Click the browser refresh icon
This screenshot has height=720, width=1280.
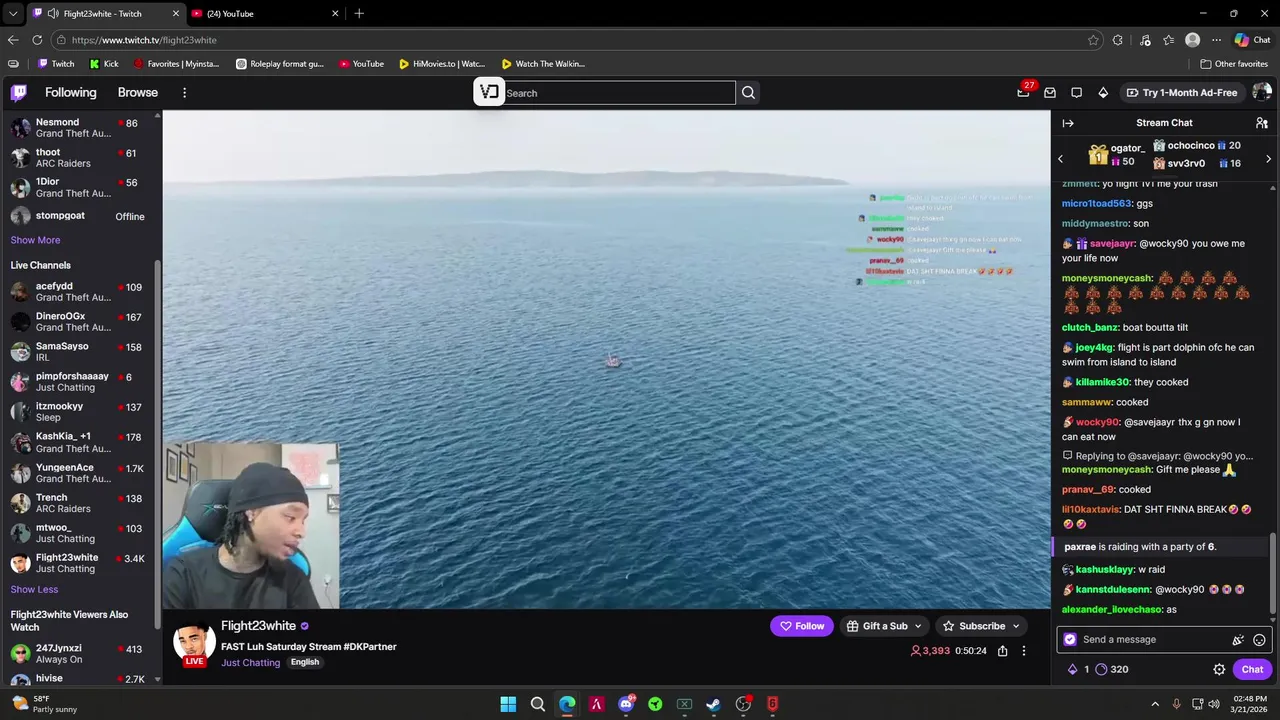coord(37,40)
